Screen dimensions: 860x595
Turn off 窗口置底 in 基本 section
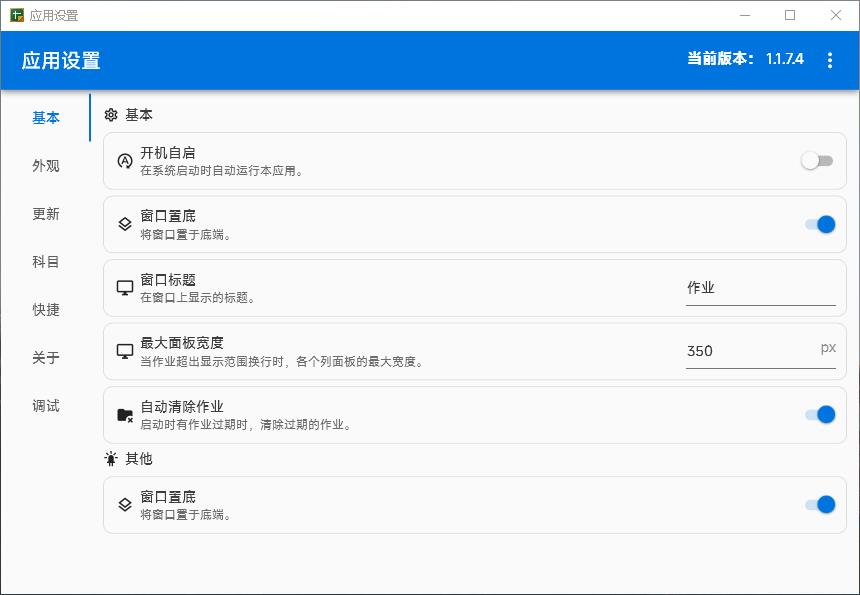tap(819, 225)
